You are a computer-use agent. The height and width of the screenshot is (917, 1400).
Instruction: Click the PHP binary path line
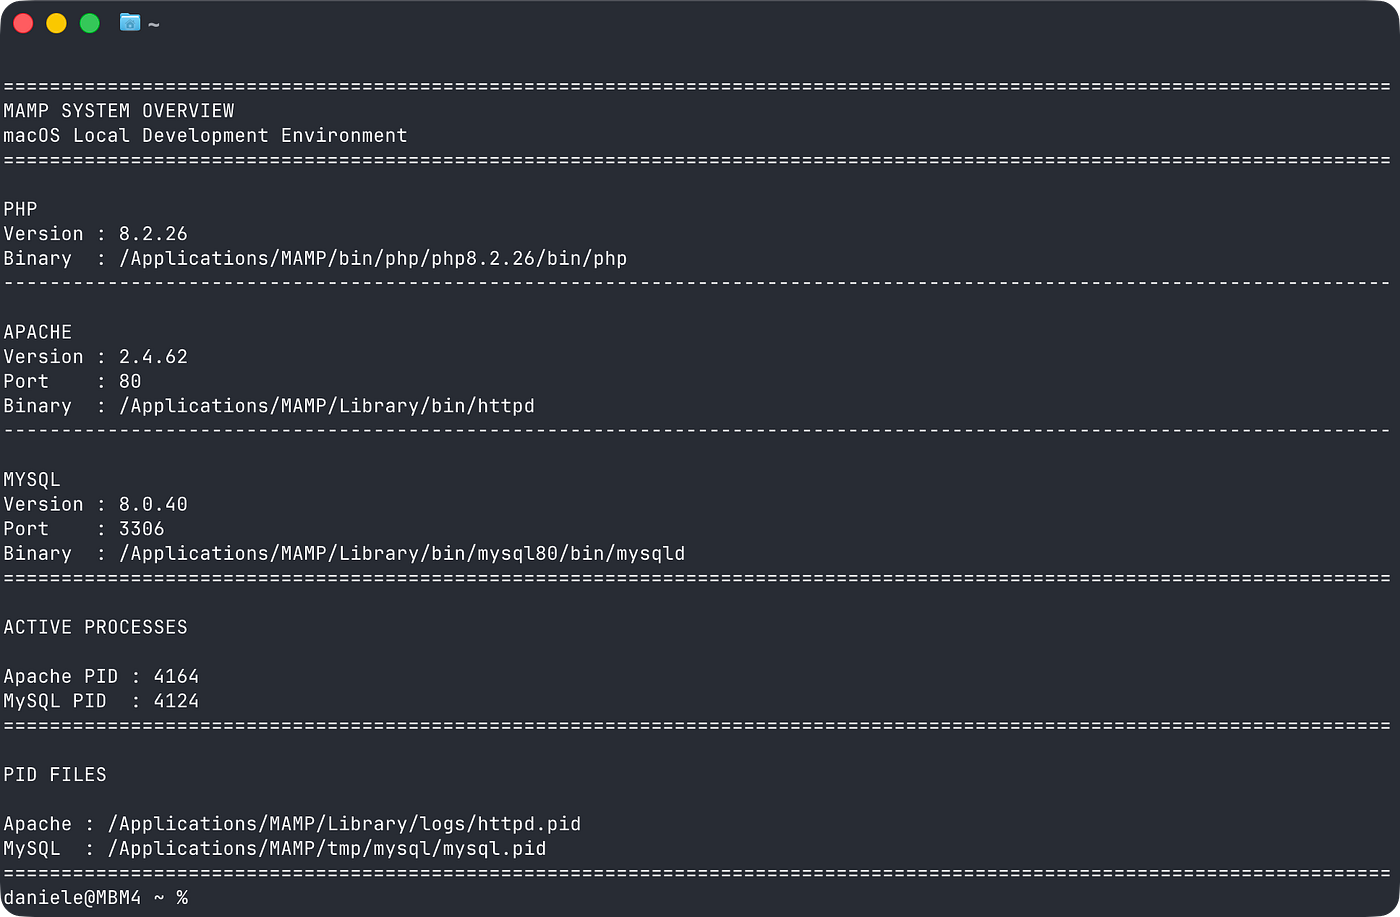point(315,259)
